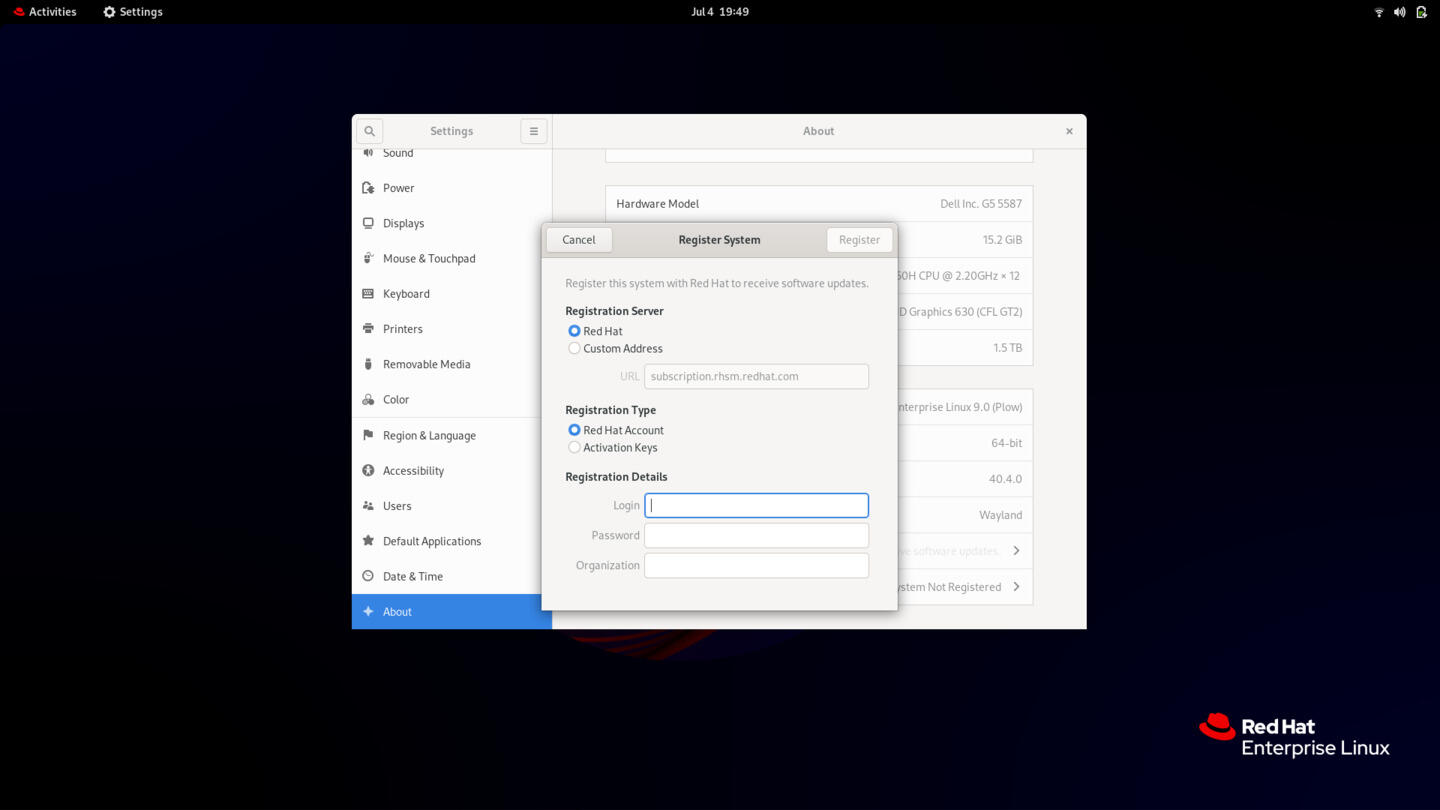Click the Registration Details heading

click(616, 477)
